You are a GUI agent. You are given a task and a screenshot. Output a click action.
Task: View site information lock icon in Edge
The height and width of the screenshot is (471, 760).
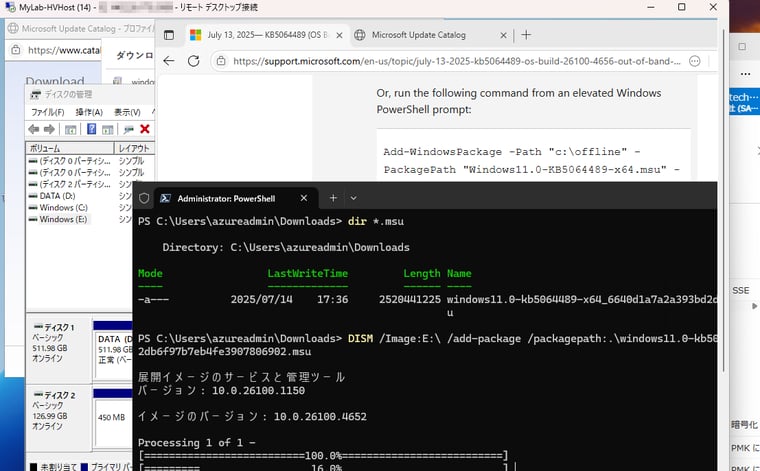pyautogui.click(x=221, y=61)
